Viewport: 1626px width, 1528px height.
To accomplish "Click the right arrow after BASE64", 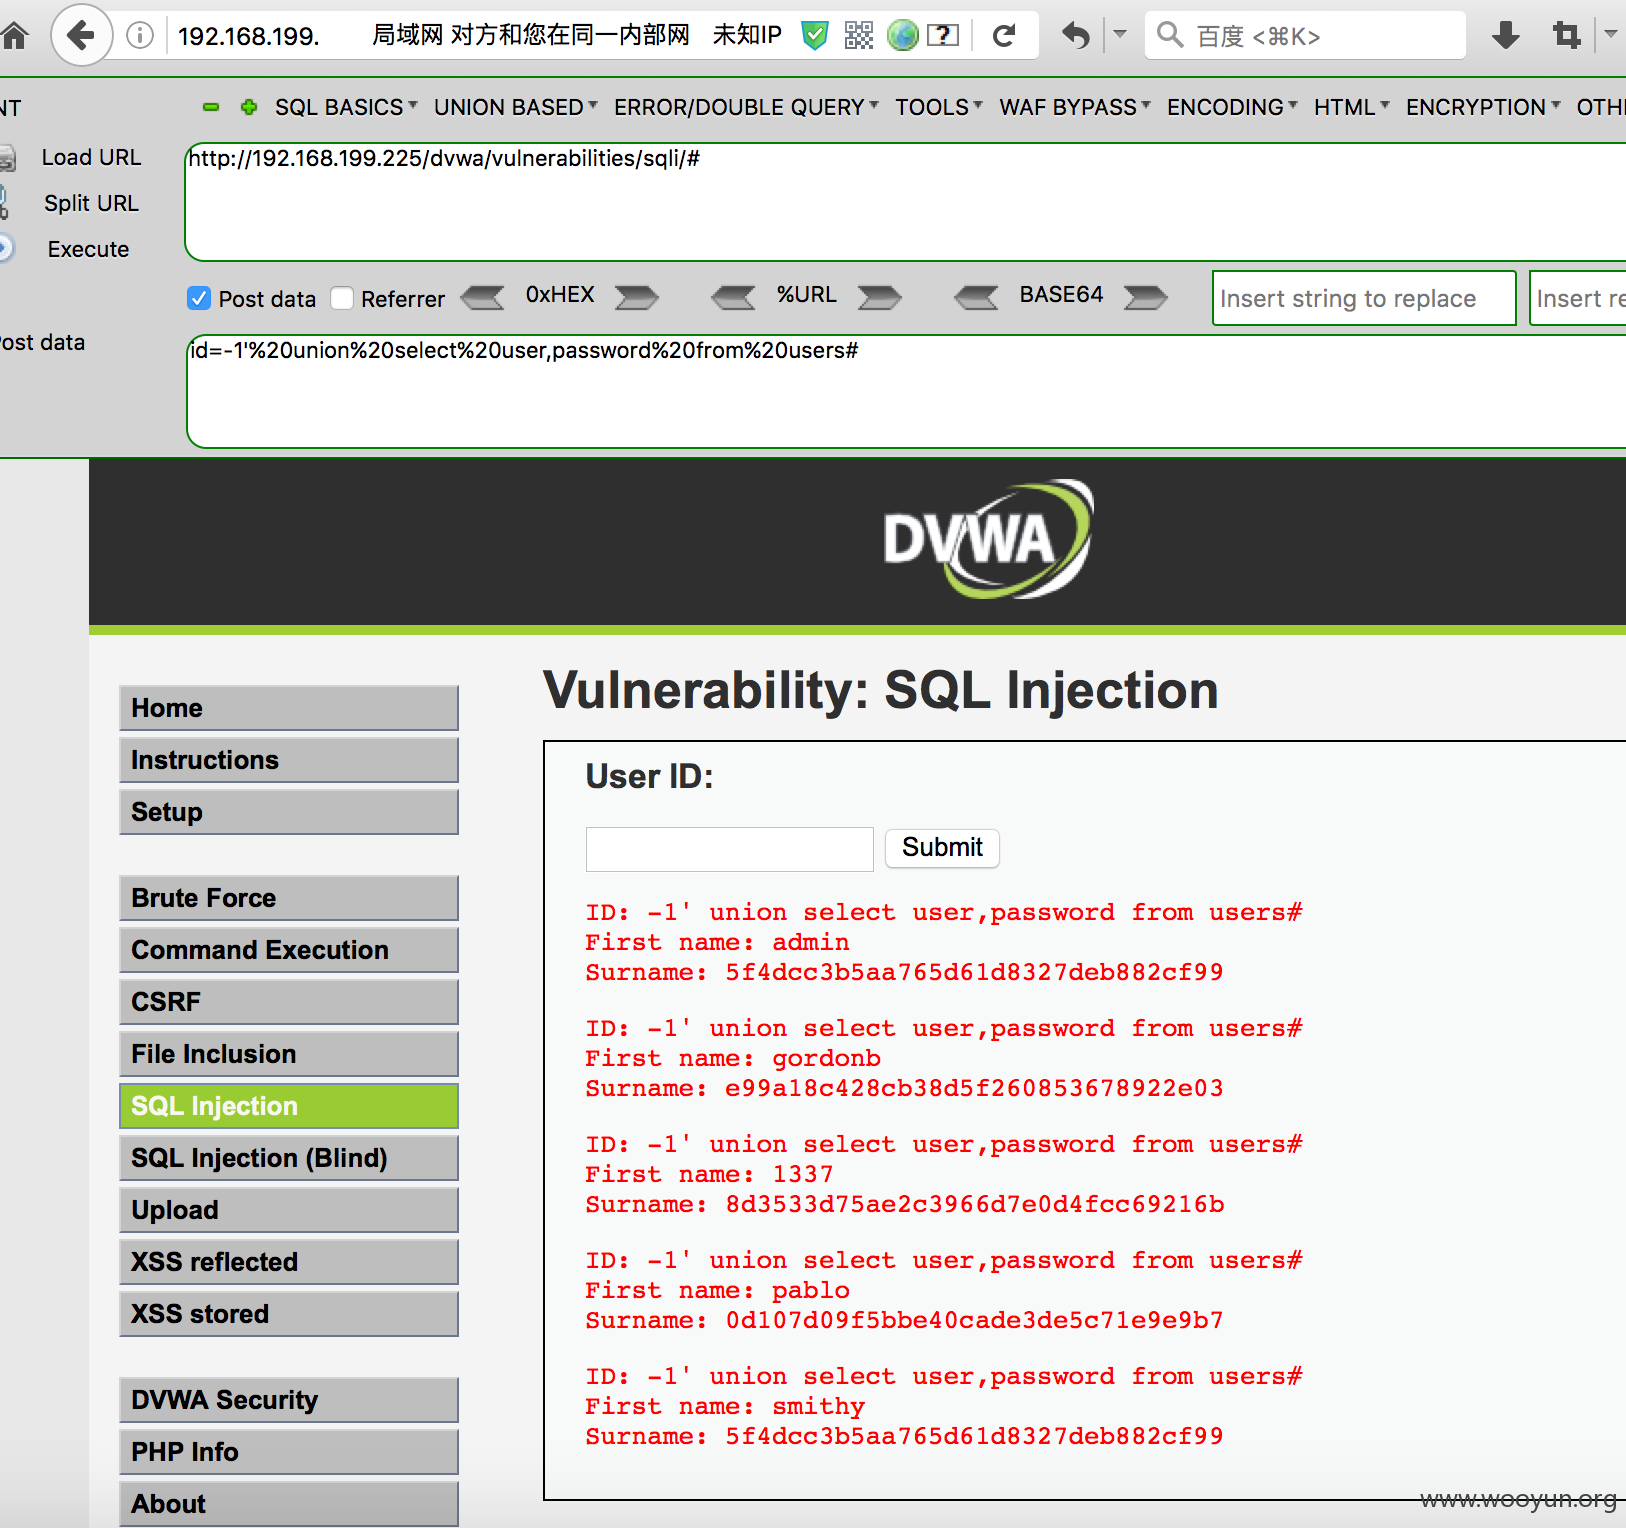I will click(1146, 297).
